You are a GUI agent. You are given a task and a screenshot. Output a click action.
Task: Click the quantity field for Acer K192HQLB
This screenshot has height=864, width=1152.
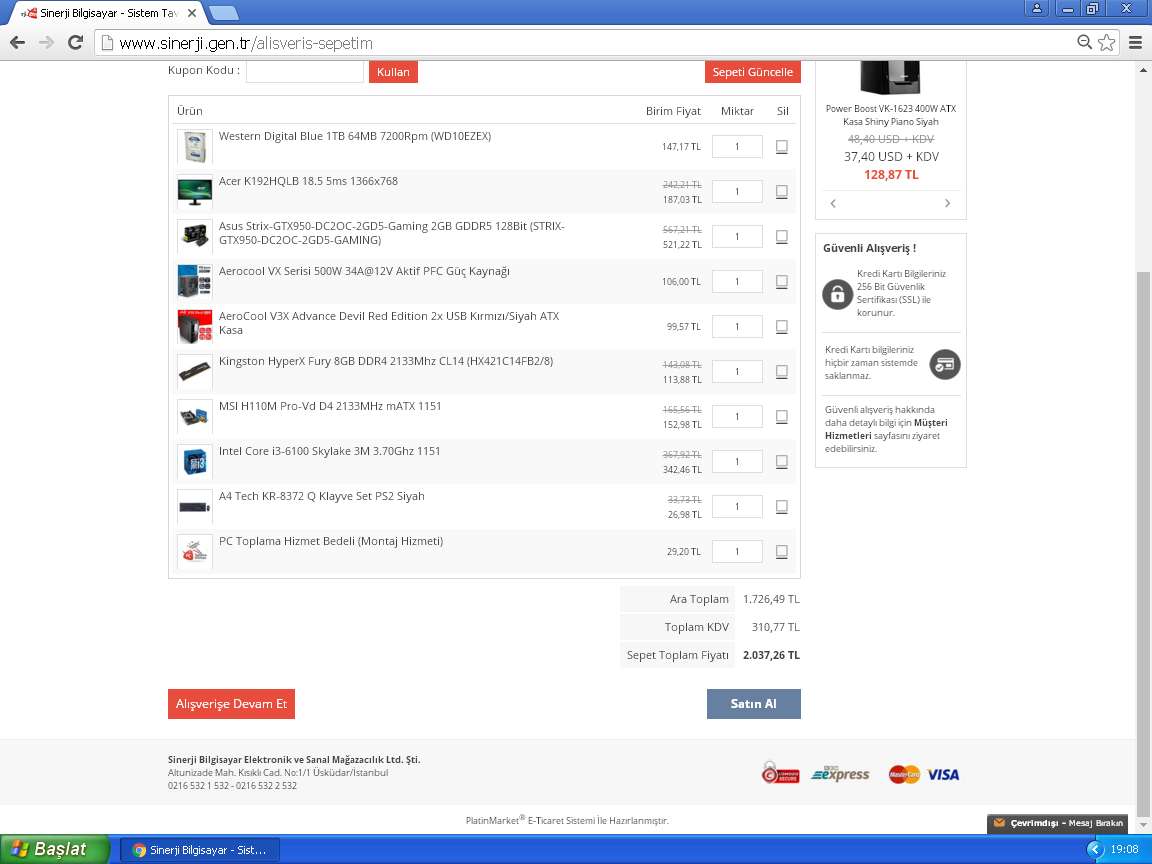click(x=737, y=192)
